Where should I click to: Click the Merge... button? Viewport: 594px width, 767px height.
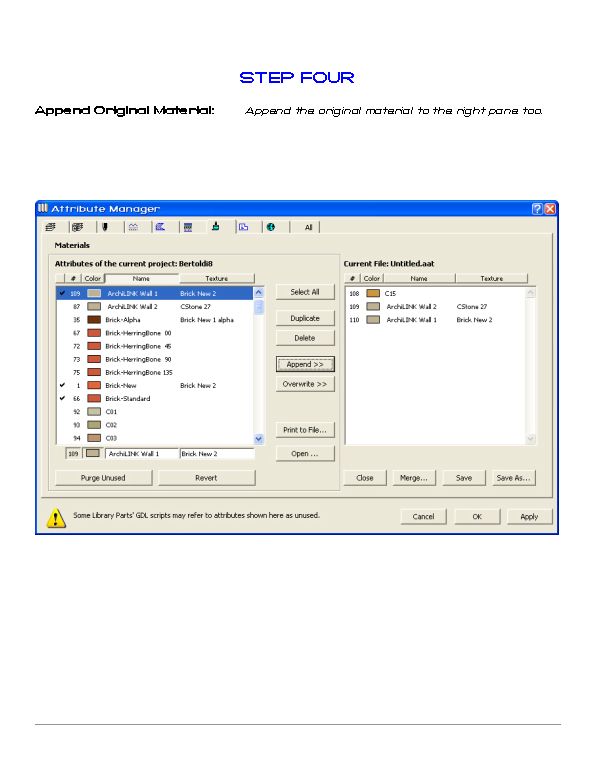(x=414, y=478)
